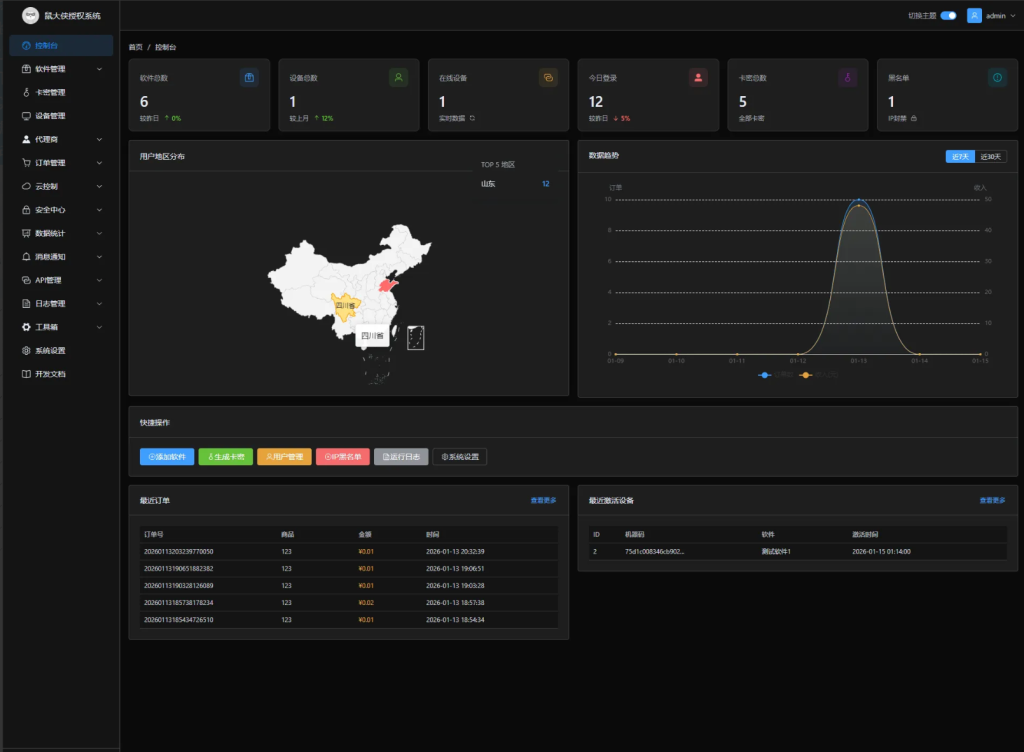Open 查看更多 for 最近订单

coord(545,499)
